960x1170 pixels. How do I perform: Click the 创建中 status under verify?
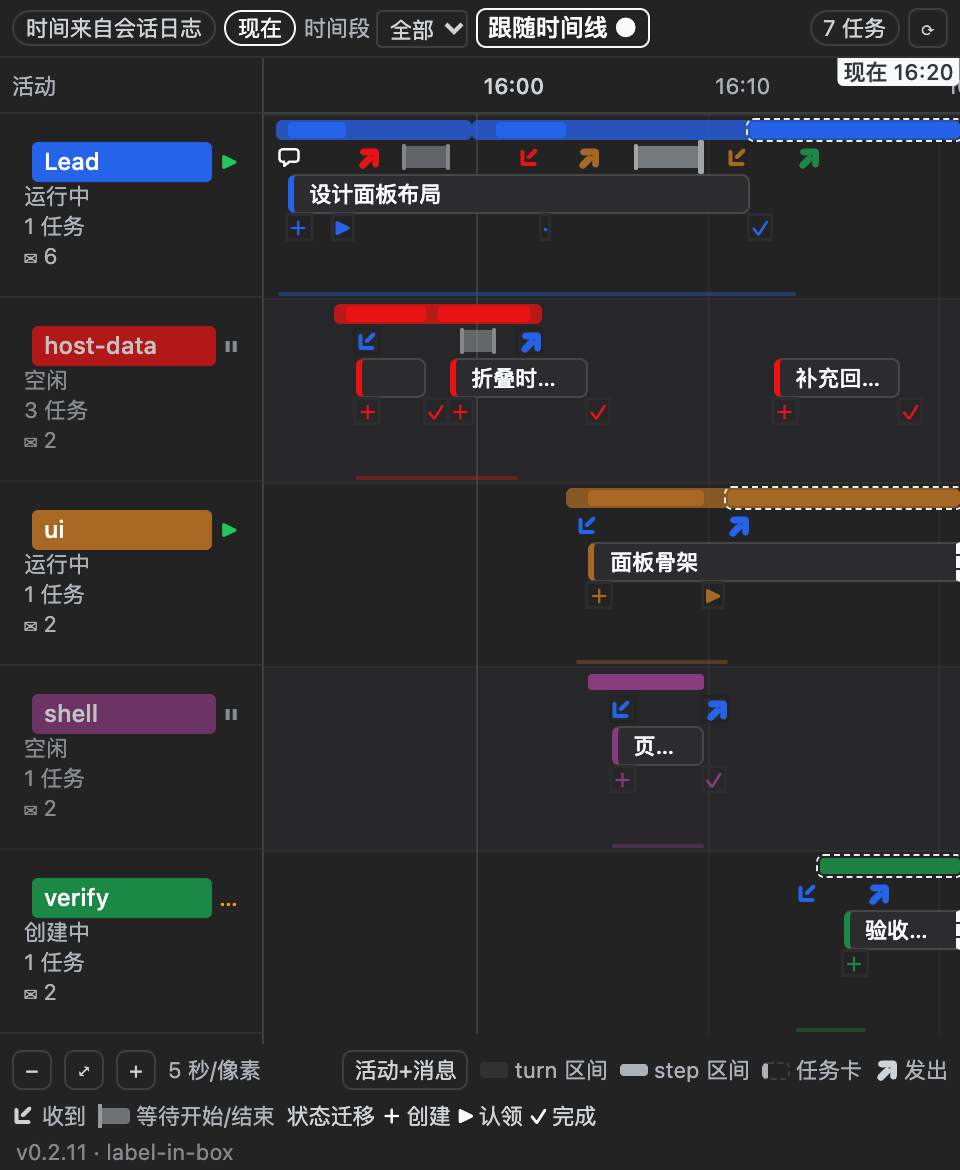pyautogui.click(x=57, y=932)
